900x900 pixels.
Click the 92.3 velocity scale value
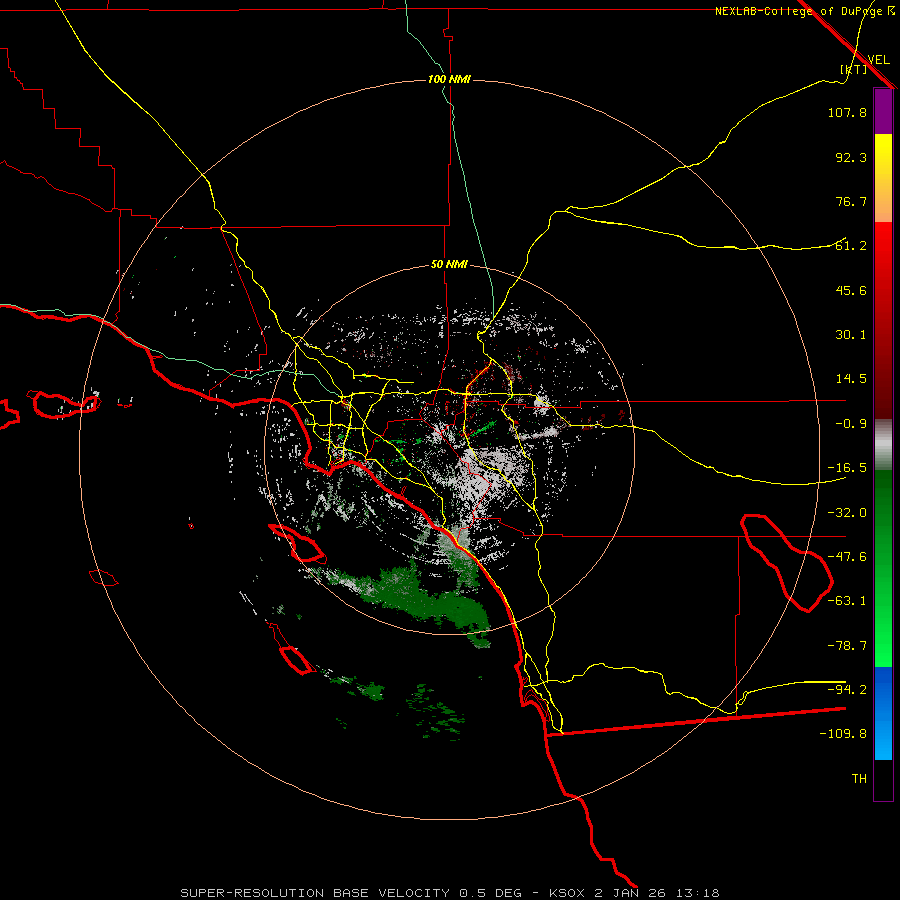click(851, 157)
